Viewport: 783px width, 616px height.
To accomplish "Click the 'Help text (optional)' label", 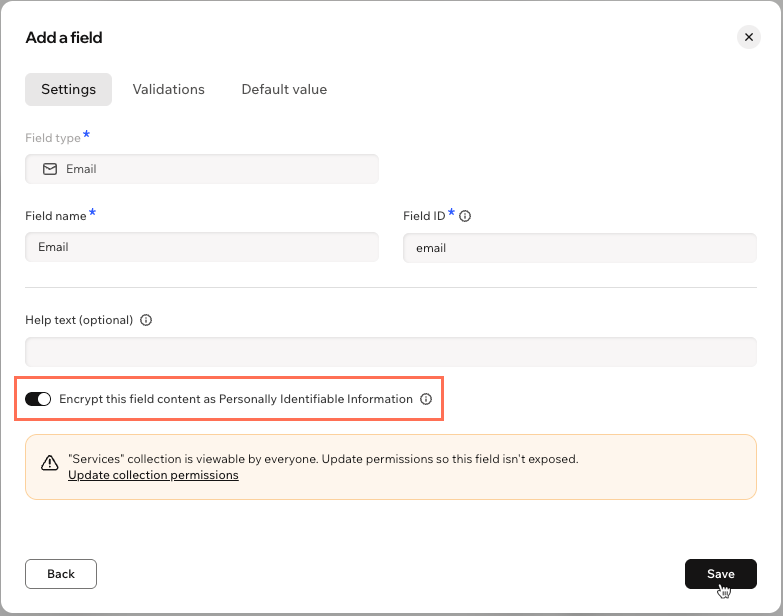I will tap(79, 320).
